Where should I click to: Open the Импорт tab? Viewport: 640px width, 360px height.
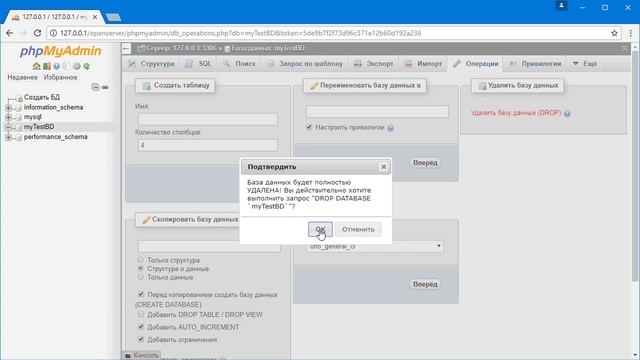(x=423, y=64)
